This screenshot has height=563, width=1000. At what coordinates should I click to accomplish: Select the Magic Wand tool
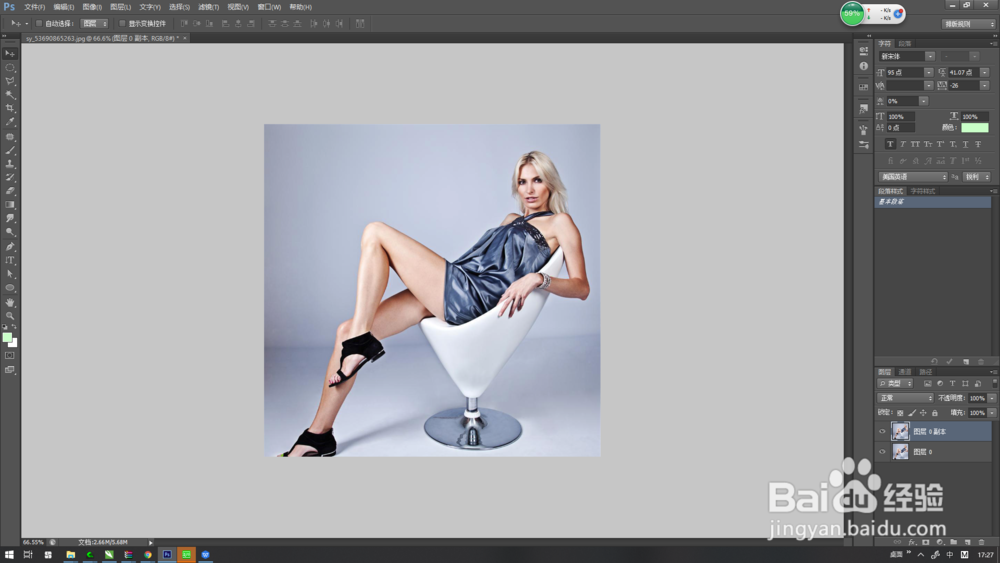[x=10, y=94]
